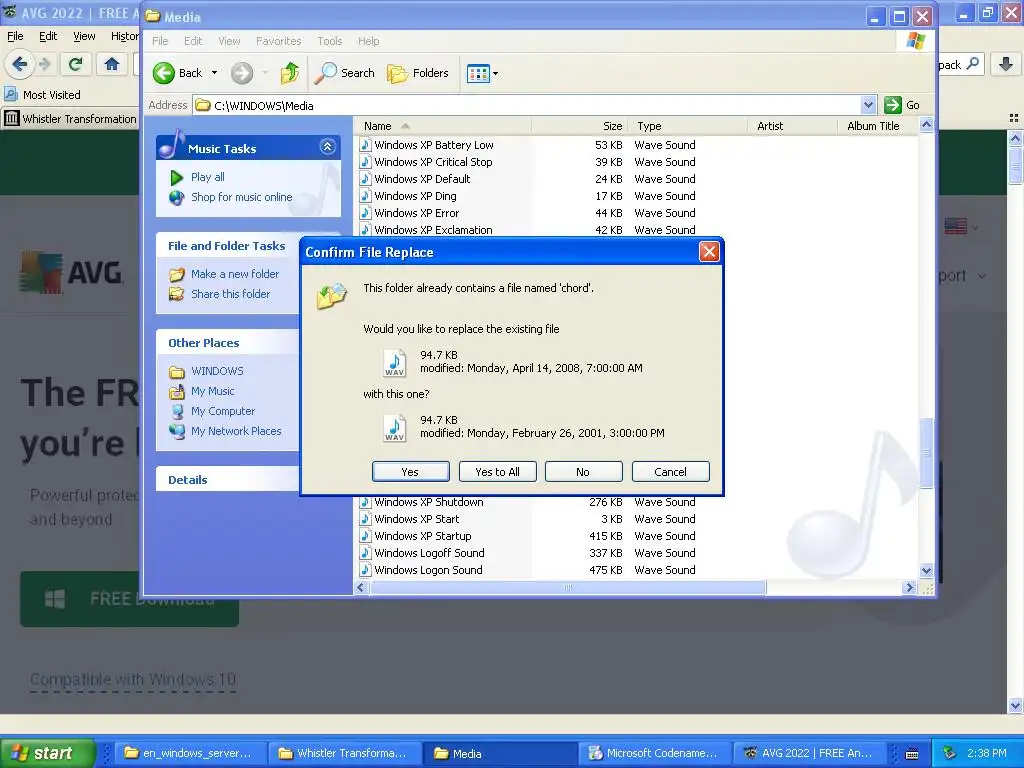
Task: Select Windows XP Battery Low file
Action: tap(434, 145)
